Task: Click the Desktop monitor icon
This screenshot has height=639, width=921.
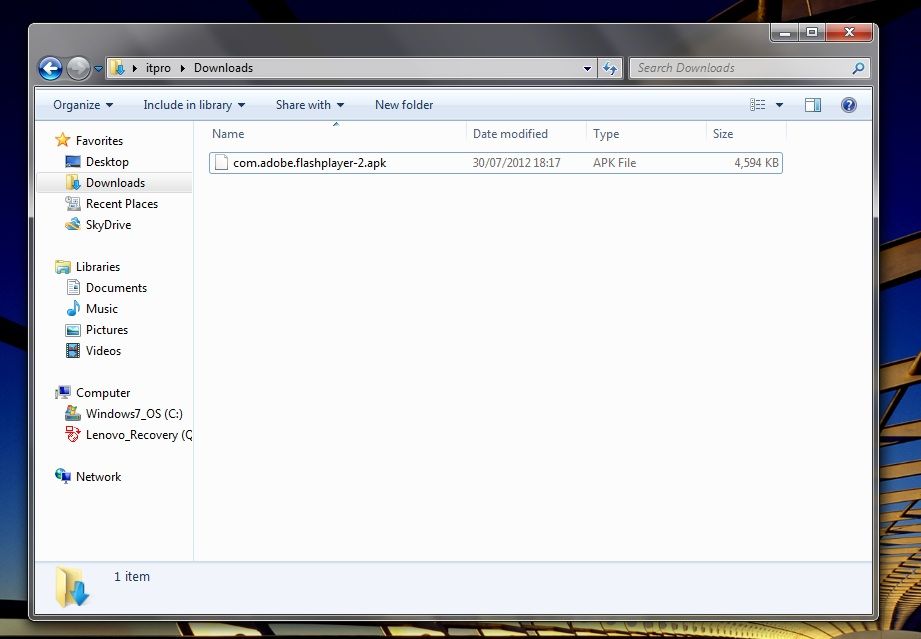Action: pos(73,162)
